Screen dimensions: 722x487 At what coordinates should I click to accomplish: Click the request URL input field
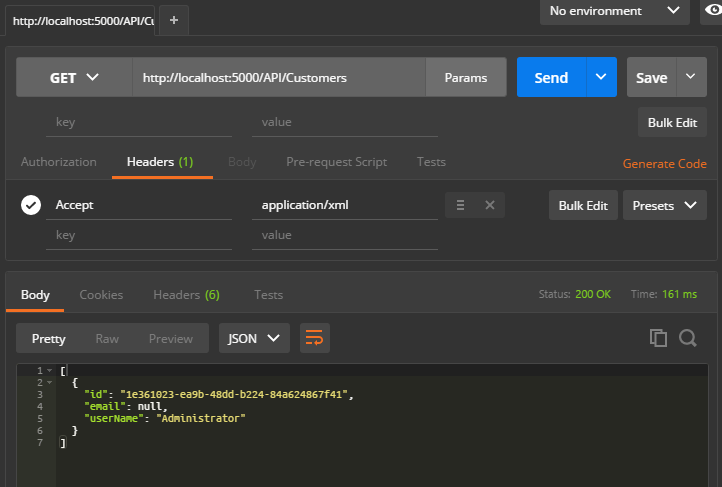pyautogui.click(x=279, y=77)
